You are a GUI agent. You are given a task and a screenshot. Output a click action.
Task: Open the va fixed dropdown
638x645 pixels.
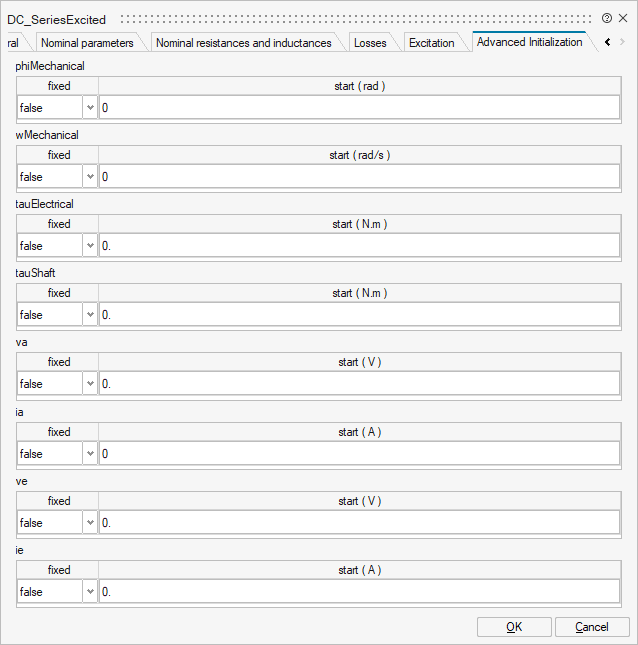(x=90, y=384)
